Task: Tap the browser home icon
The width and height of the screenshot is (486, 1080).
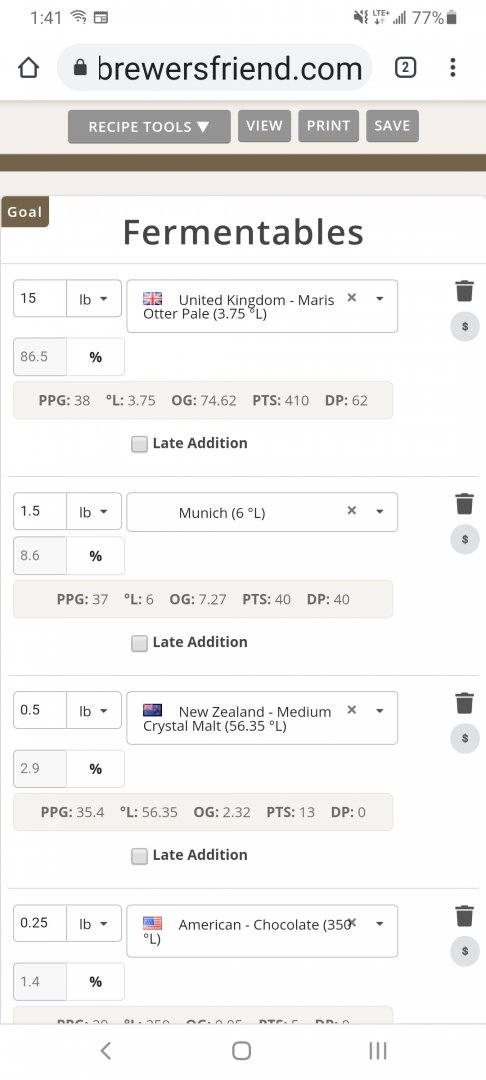Action: (28, 68)
